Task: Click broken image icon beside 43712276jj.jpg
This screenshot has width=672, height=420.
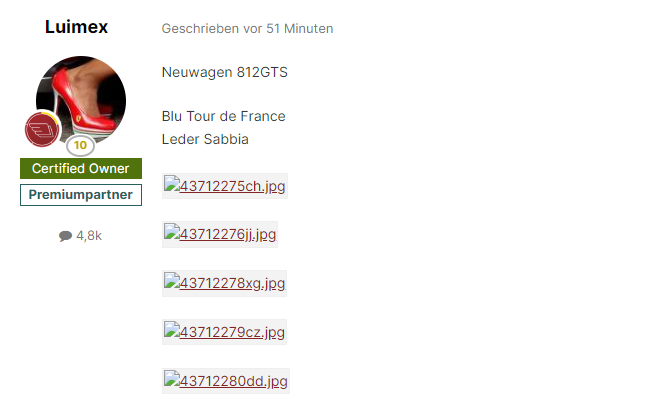Action: (x=172, y=232)
